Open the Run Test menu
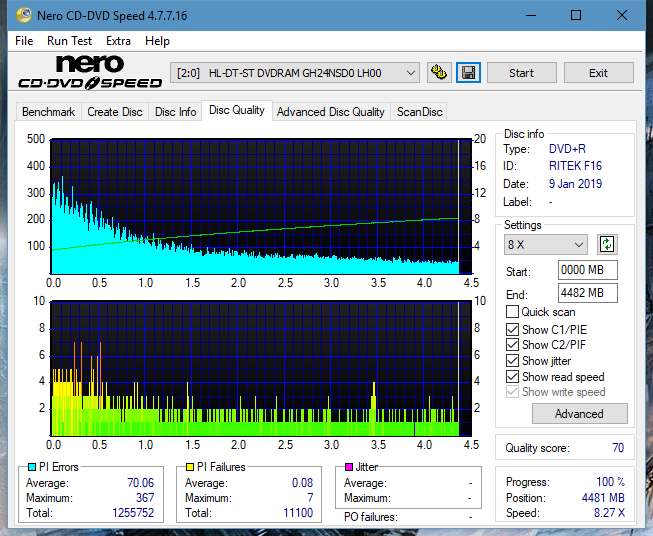The image size is (653, 536). (x=69, y=41)
